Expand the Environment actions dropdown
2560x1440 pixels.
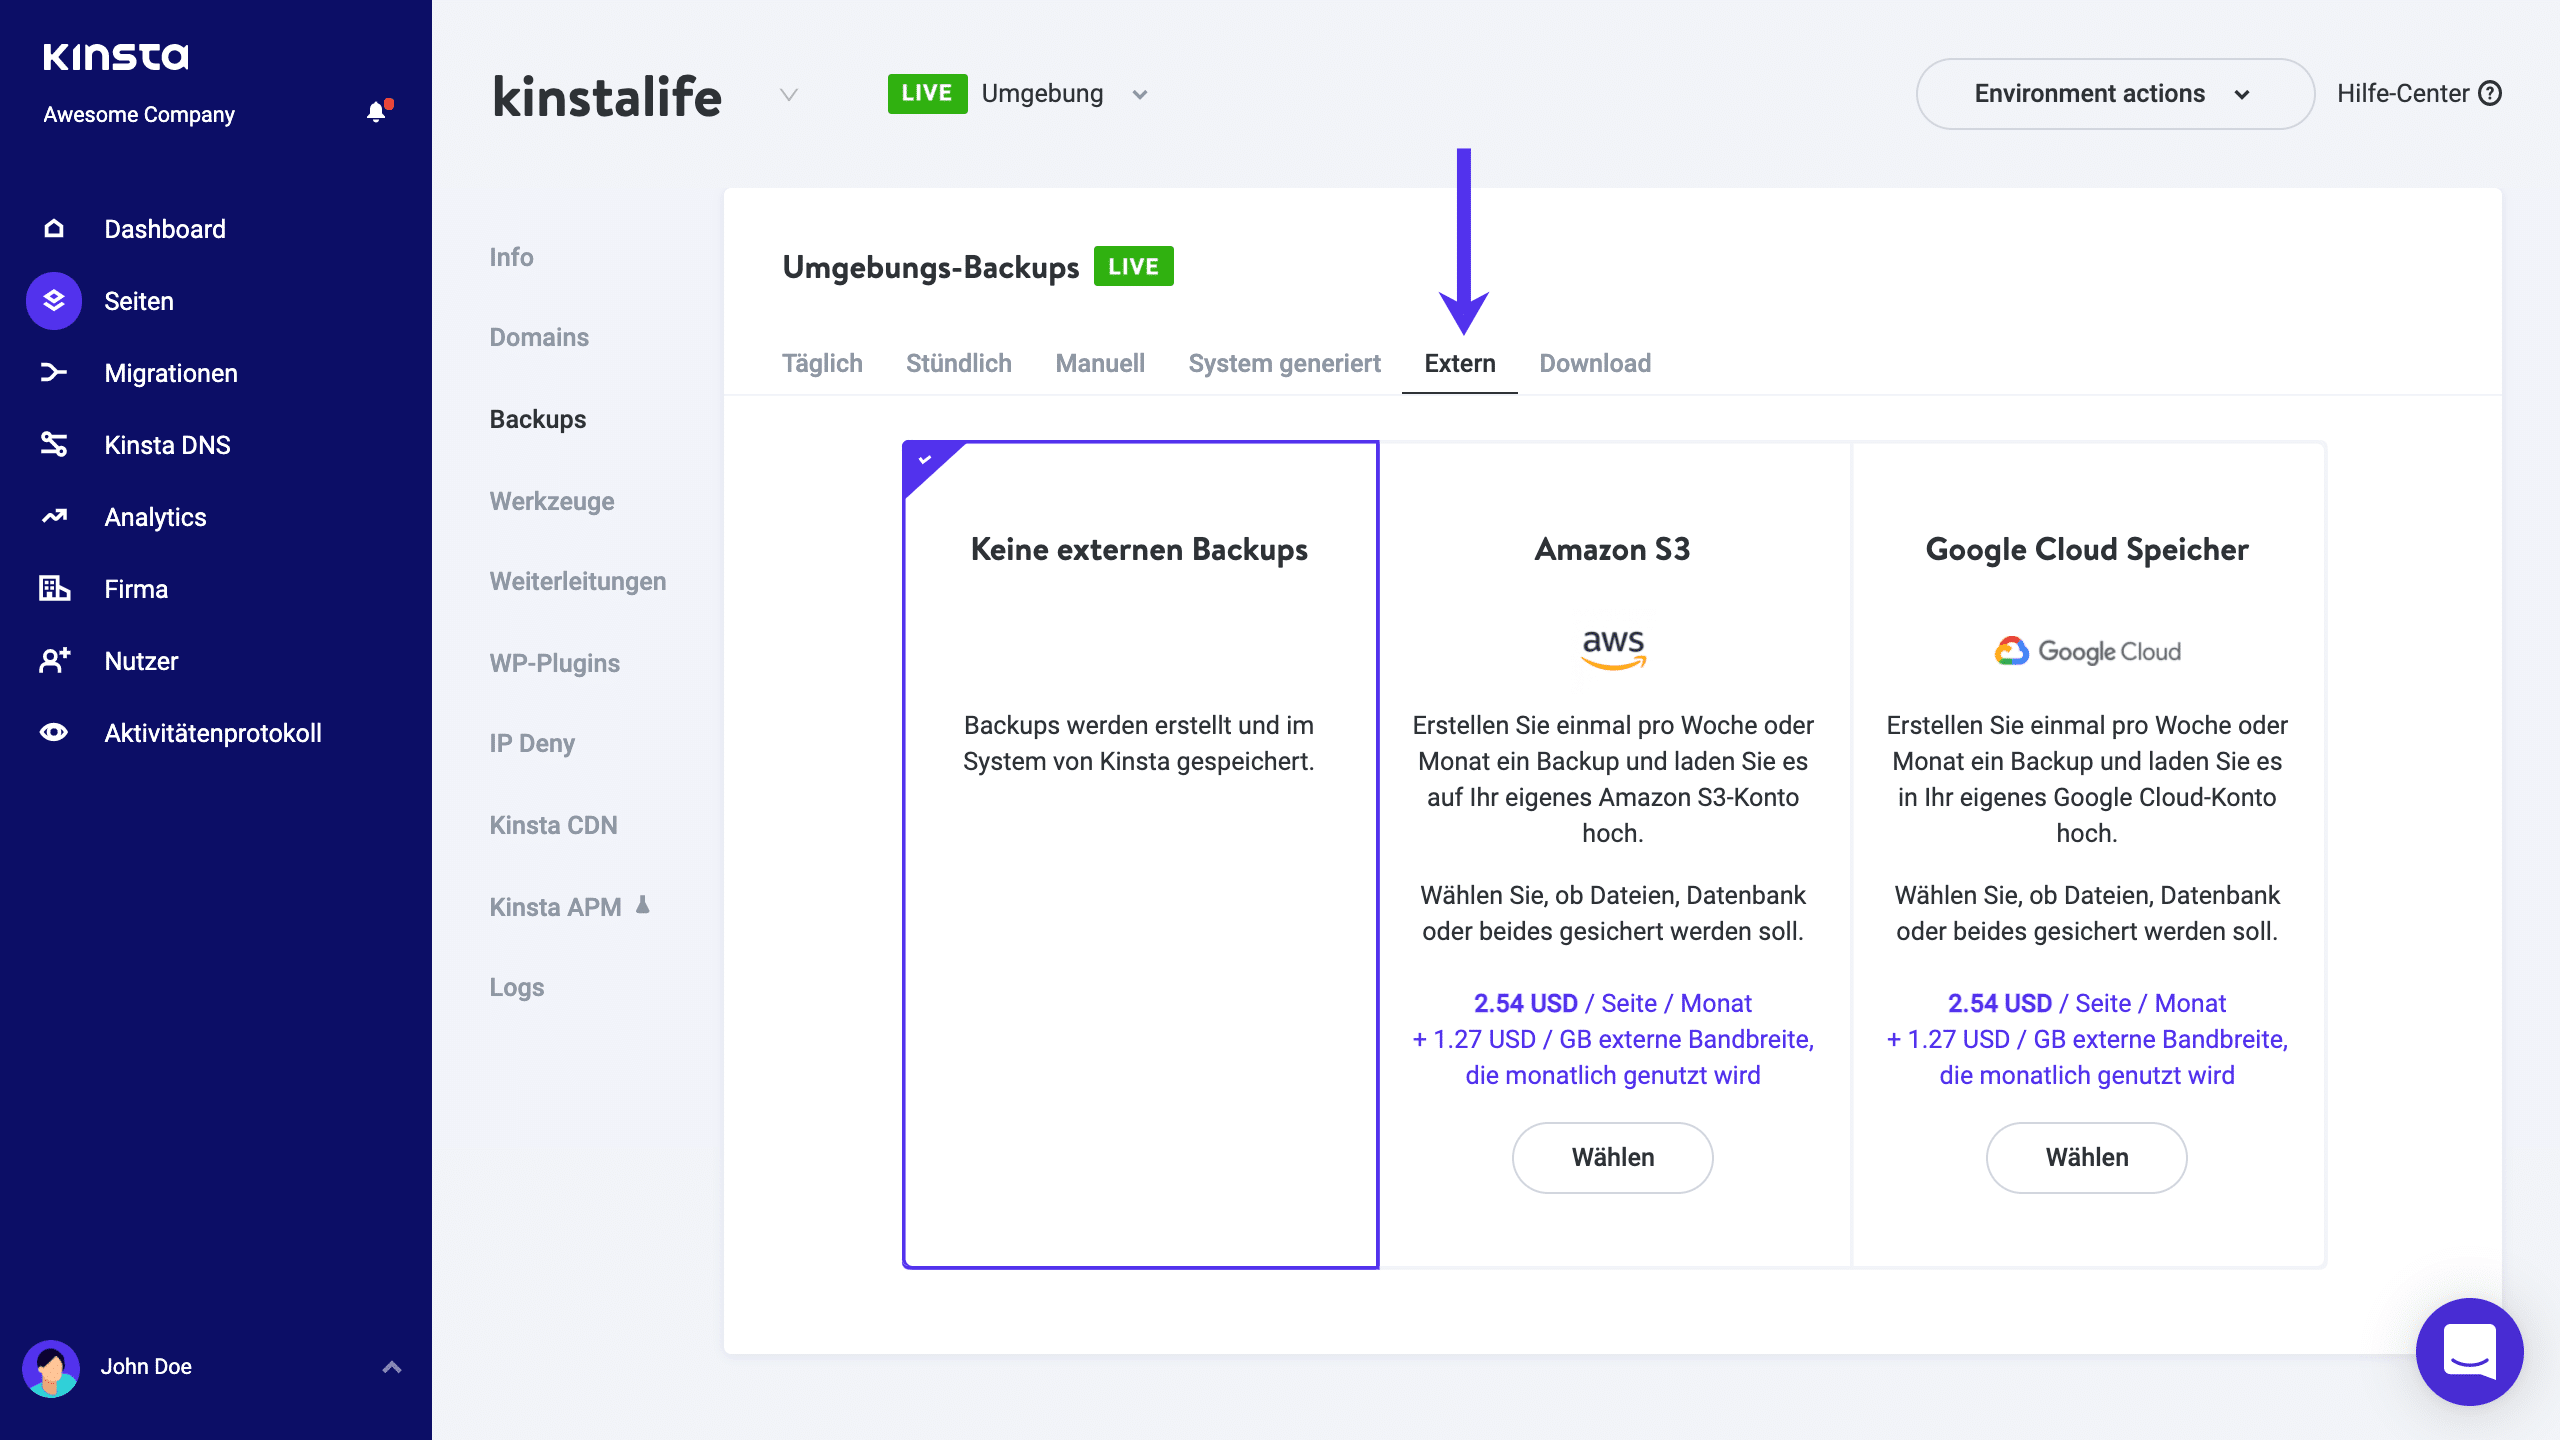2113,93
